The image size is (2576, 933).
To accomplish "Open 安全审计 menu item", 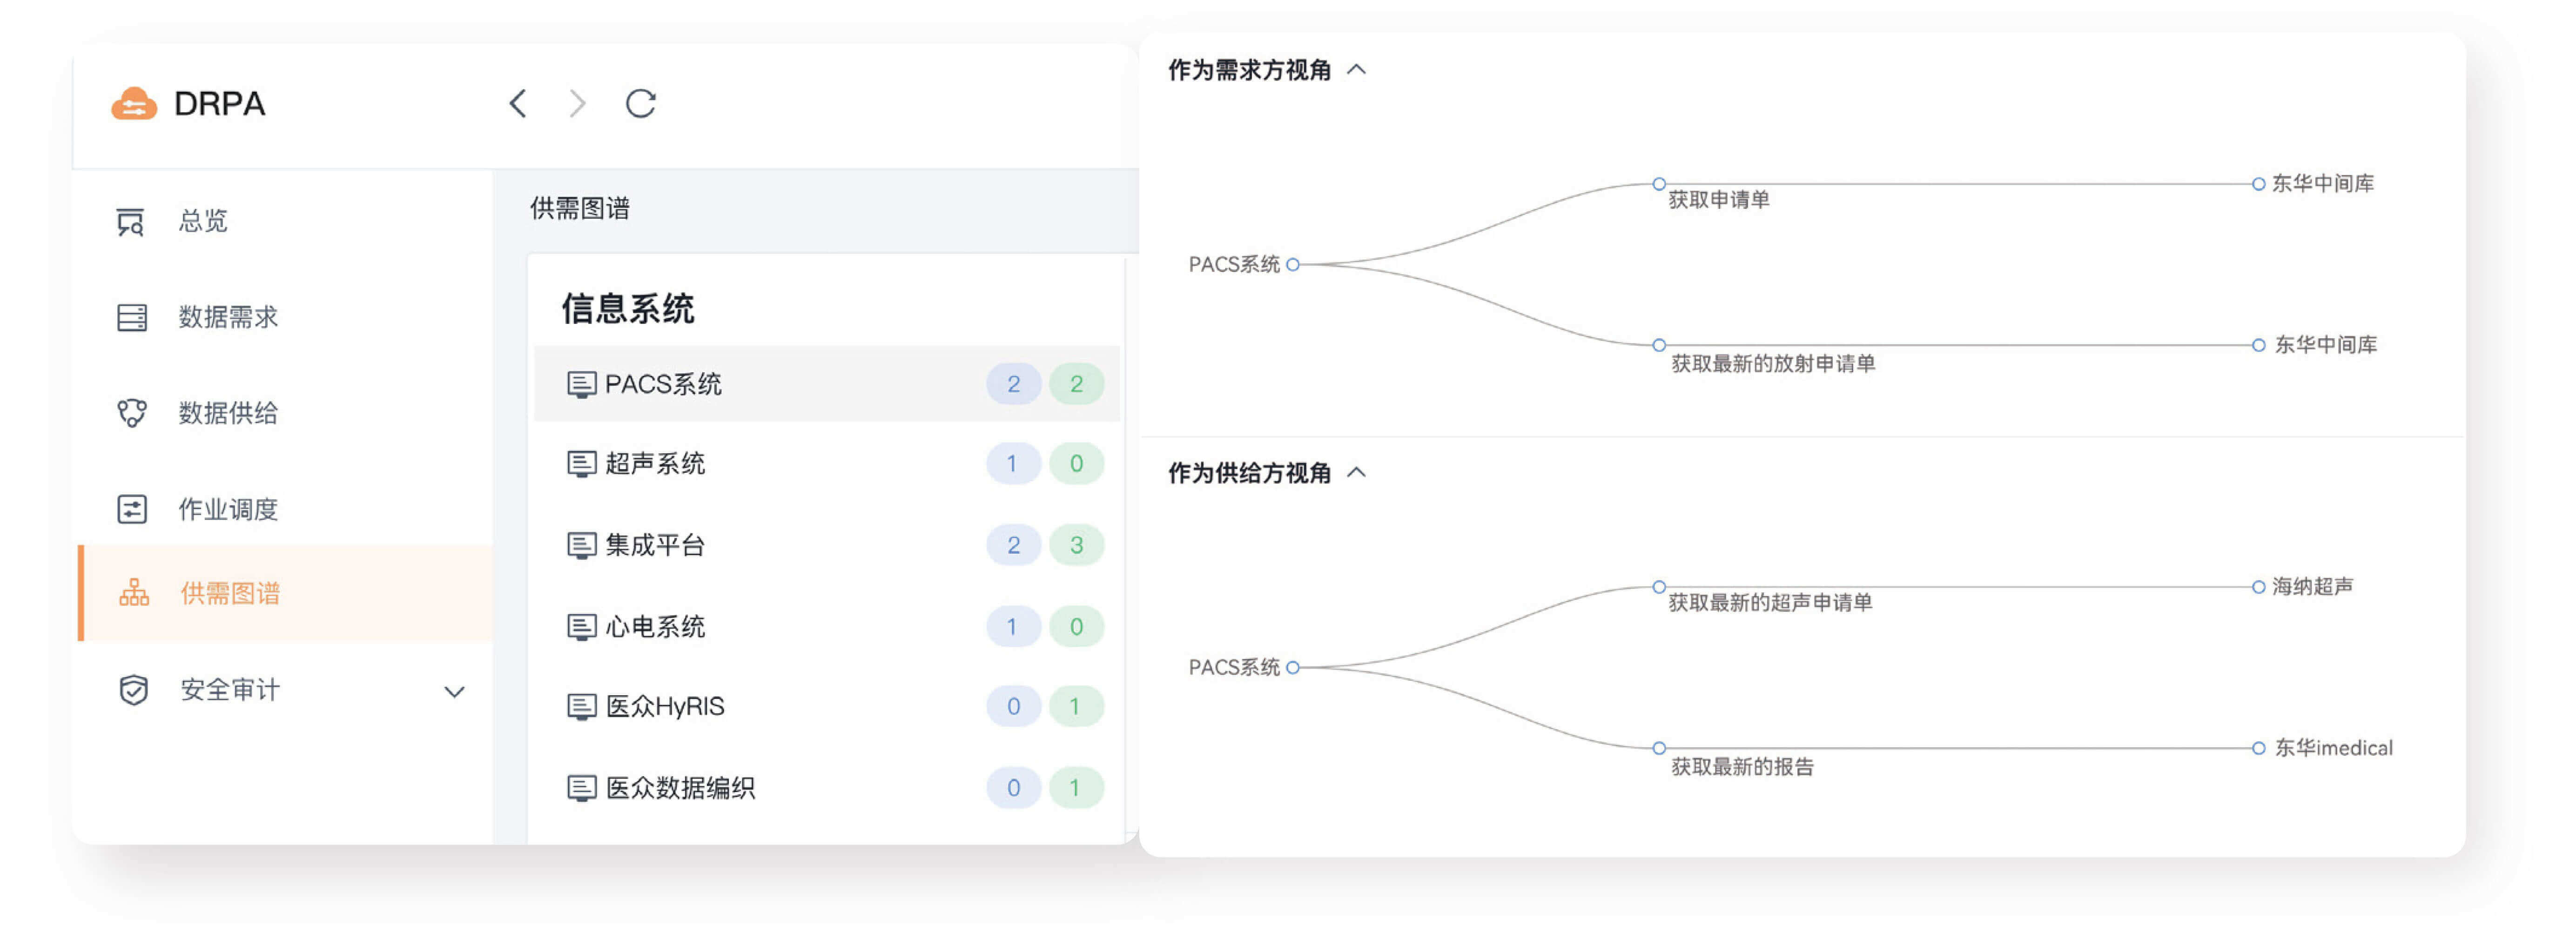I will click(x=229, y=689).
